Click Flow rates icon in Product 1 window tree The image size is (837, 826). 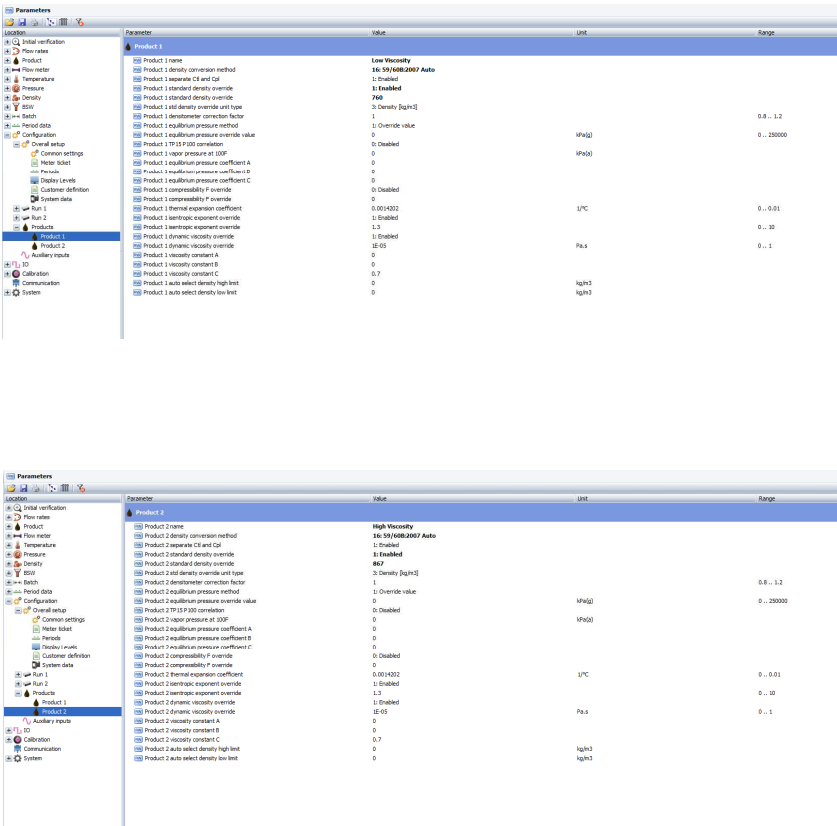point(16,51)
